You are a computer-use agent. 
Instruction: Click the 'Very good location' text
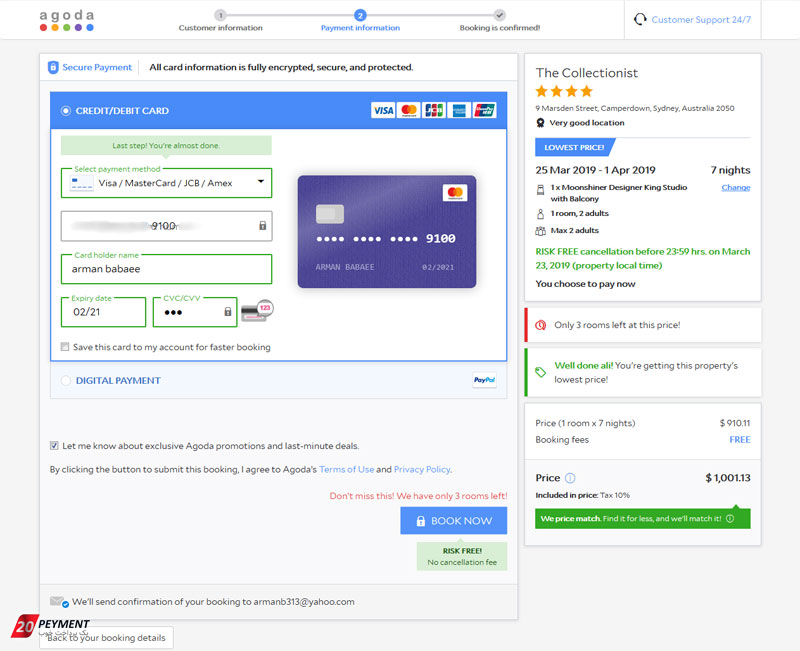(x=587, y=123)
